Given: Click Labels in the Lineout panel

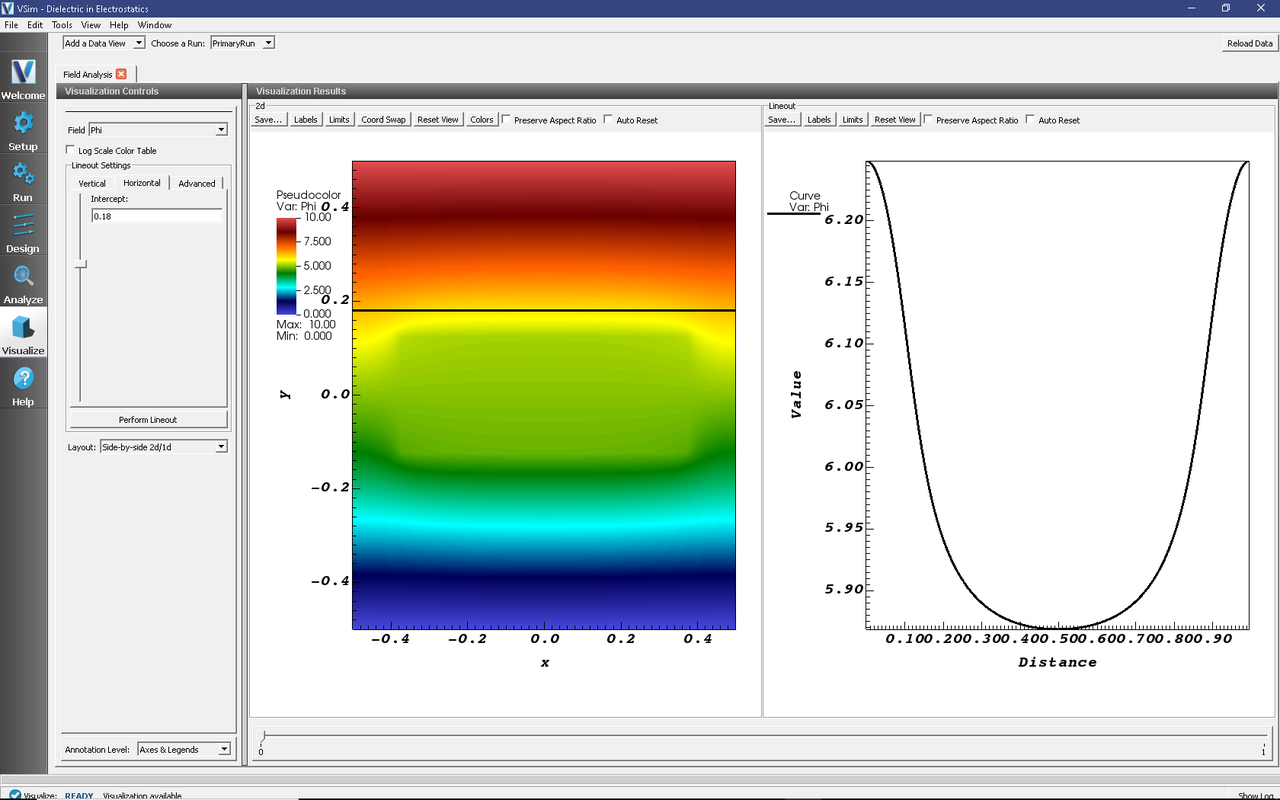Looking at the screenshot, I should coord(819,120).
